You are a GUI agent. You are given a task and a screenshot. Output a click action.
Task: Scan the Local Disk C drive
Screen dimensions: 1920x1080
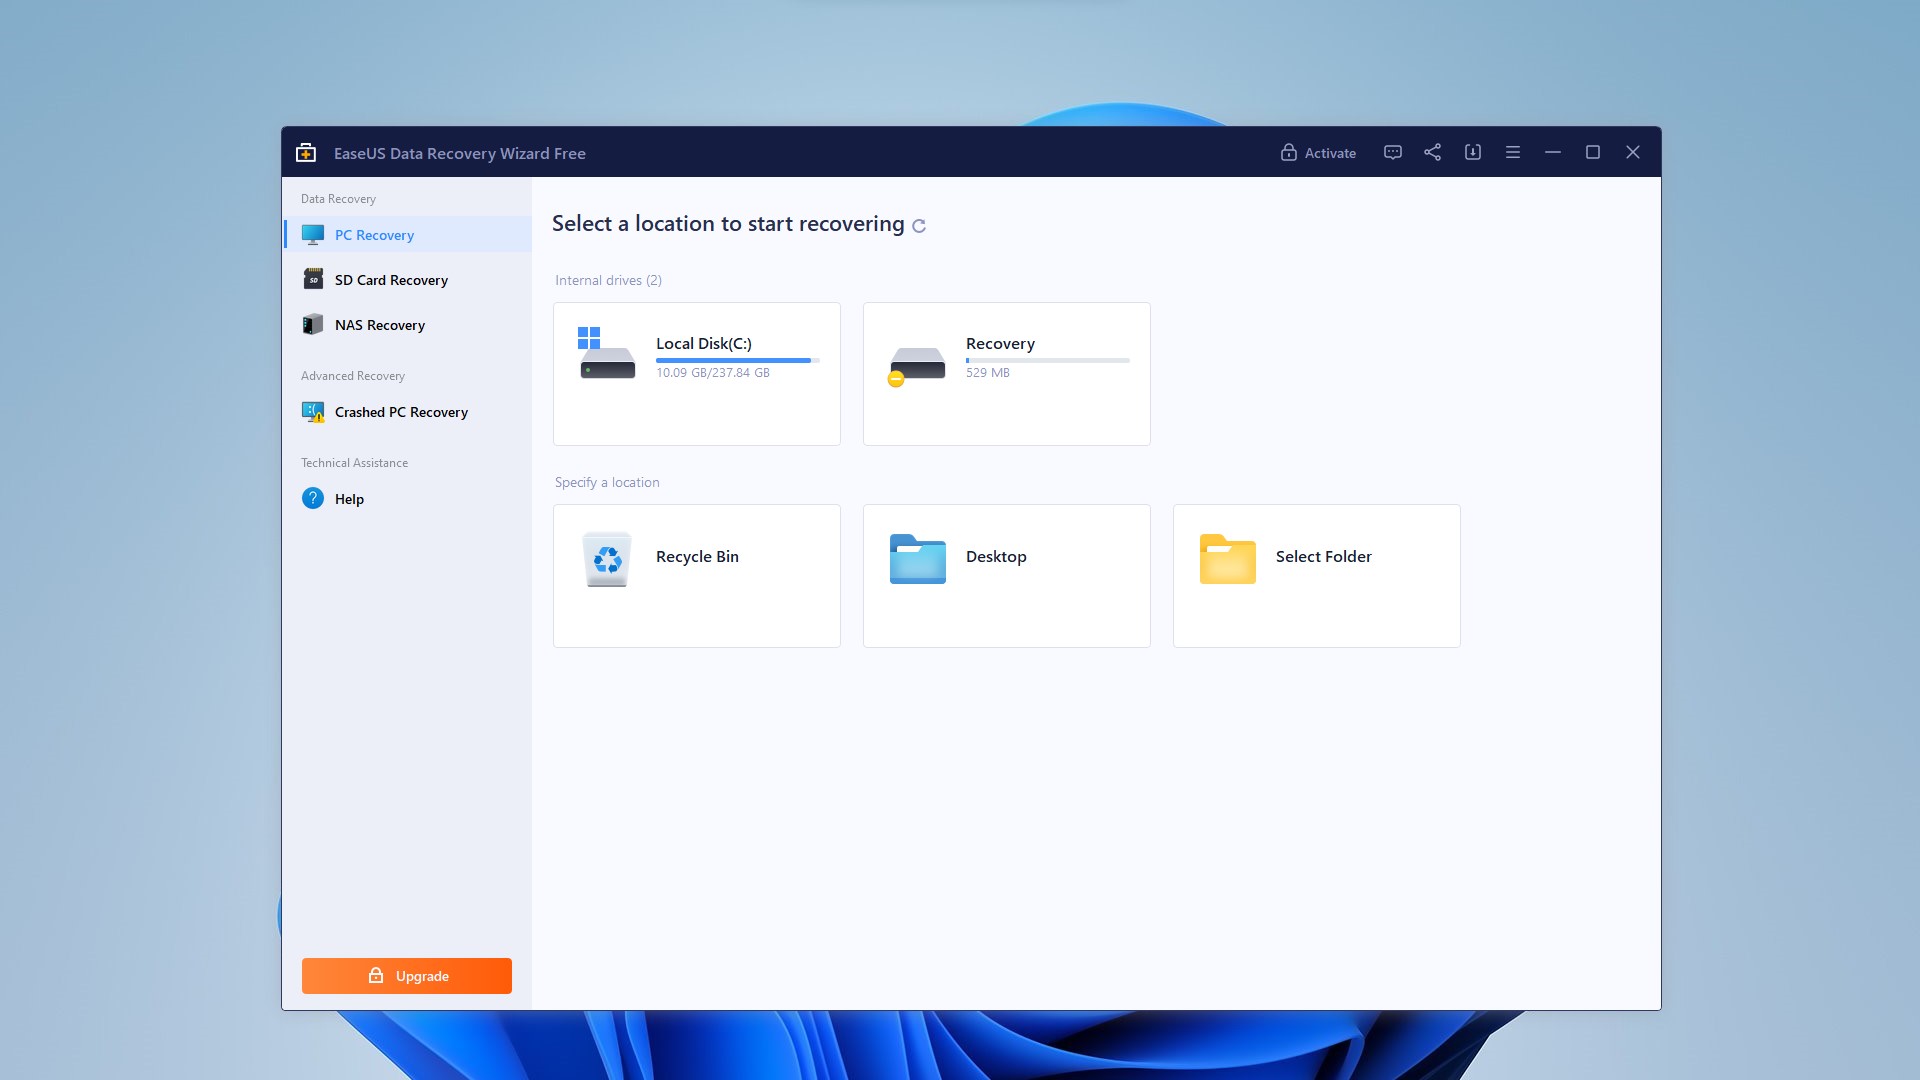pos(696,373)
